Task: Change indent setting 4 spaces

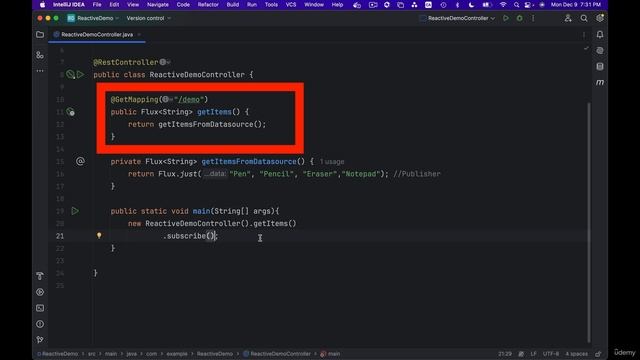Action: pyautogui.click(x=576, y=354)
